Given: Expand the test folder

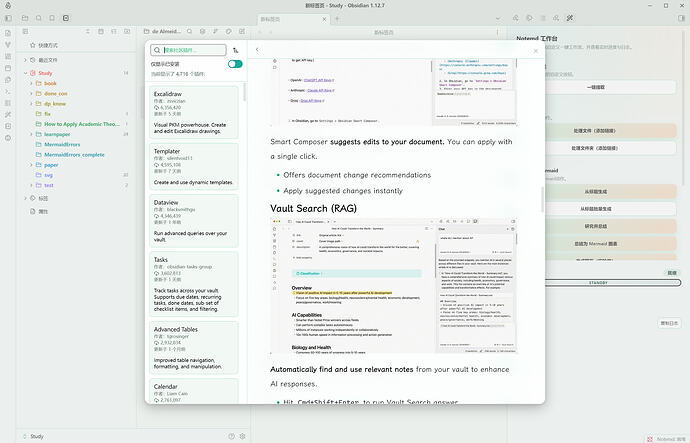Looking at the screenshot, I should [31, 185].
